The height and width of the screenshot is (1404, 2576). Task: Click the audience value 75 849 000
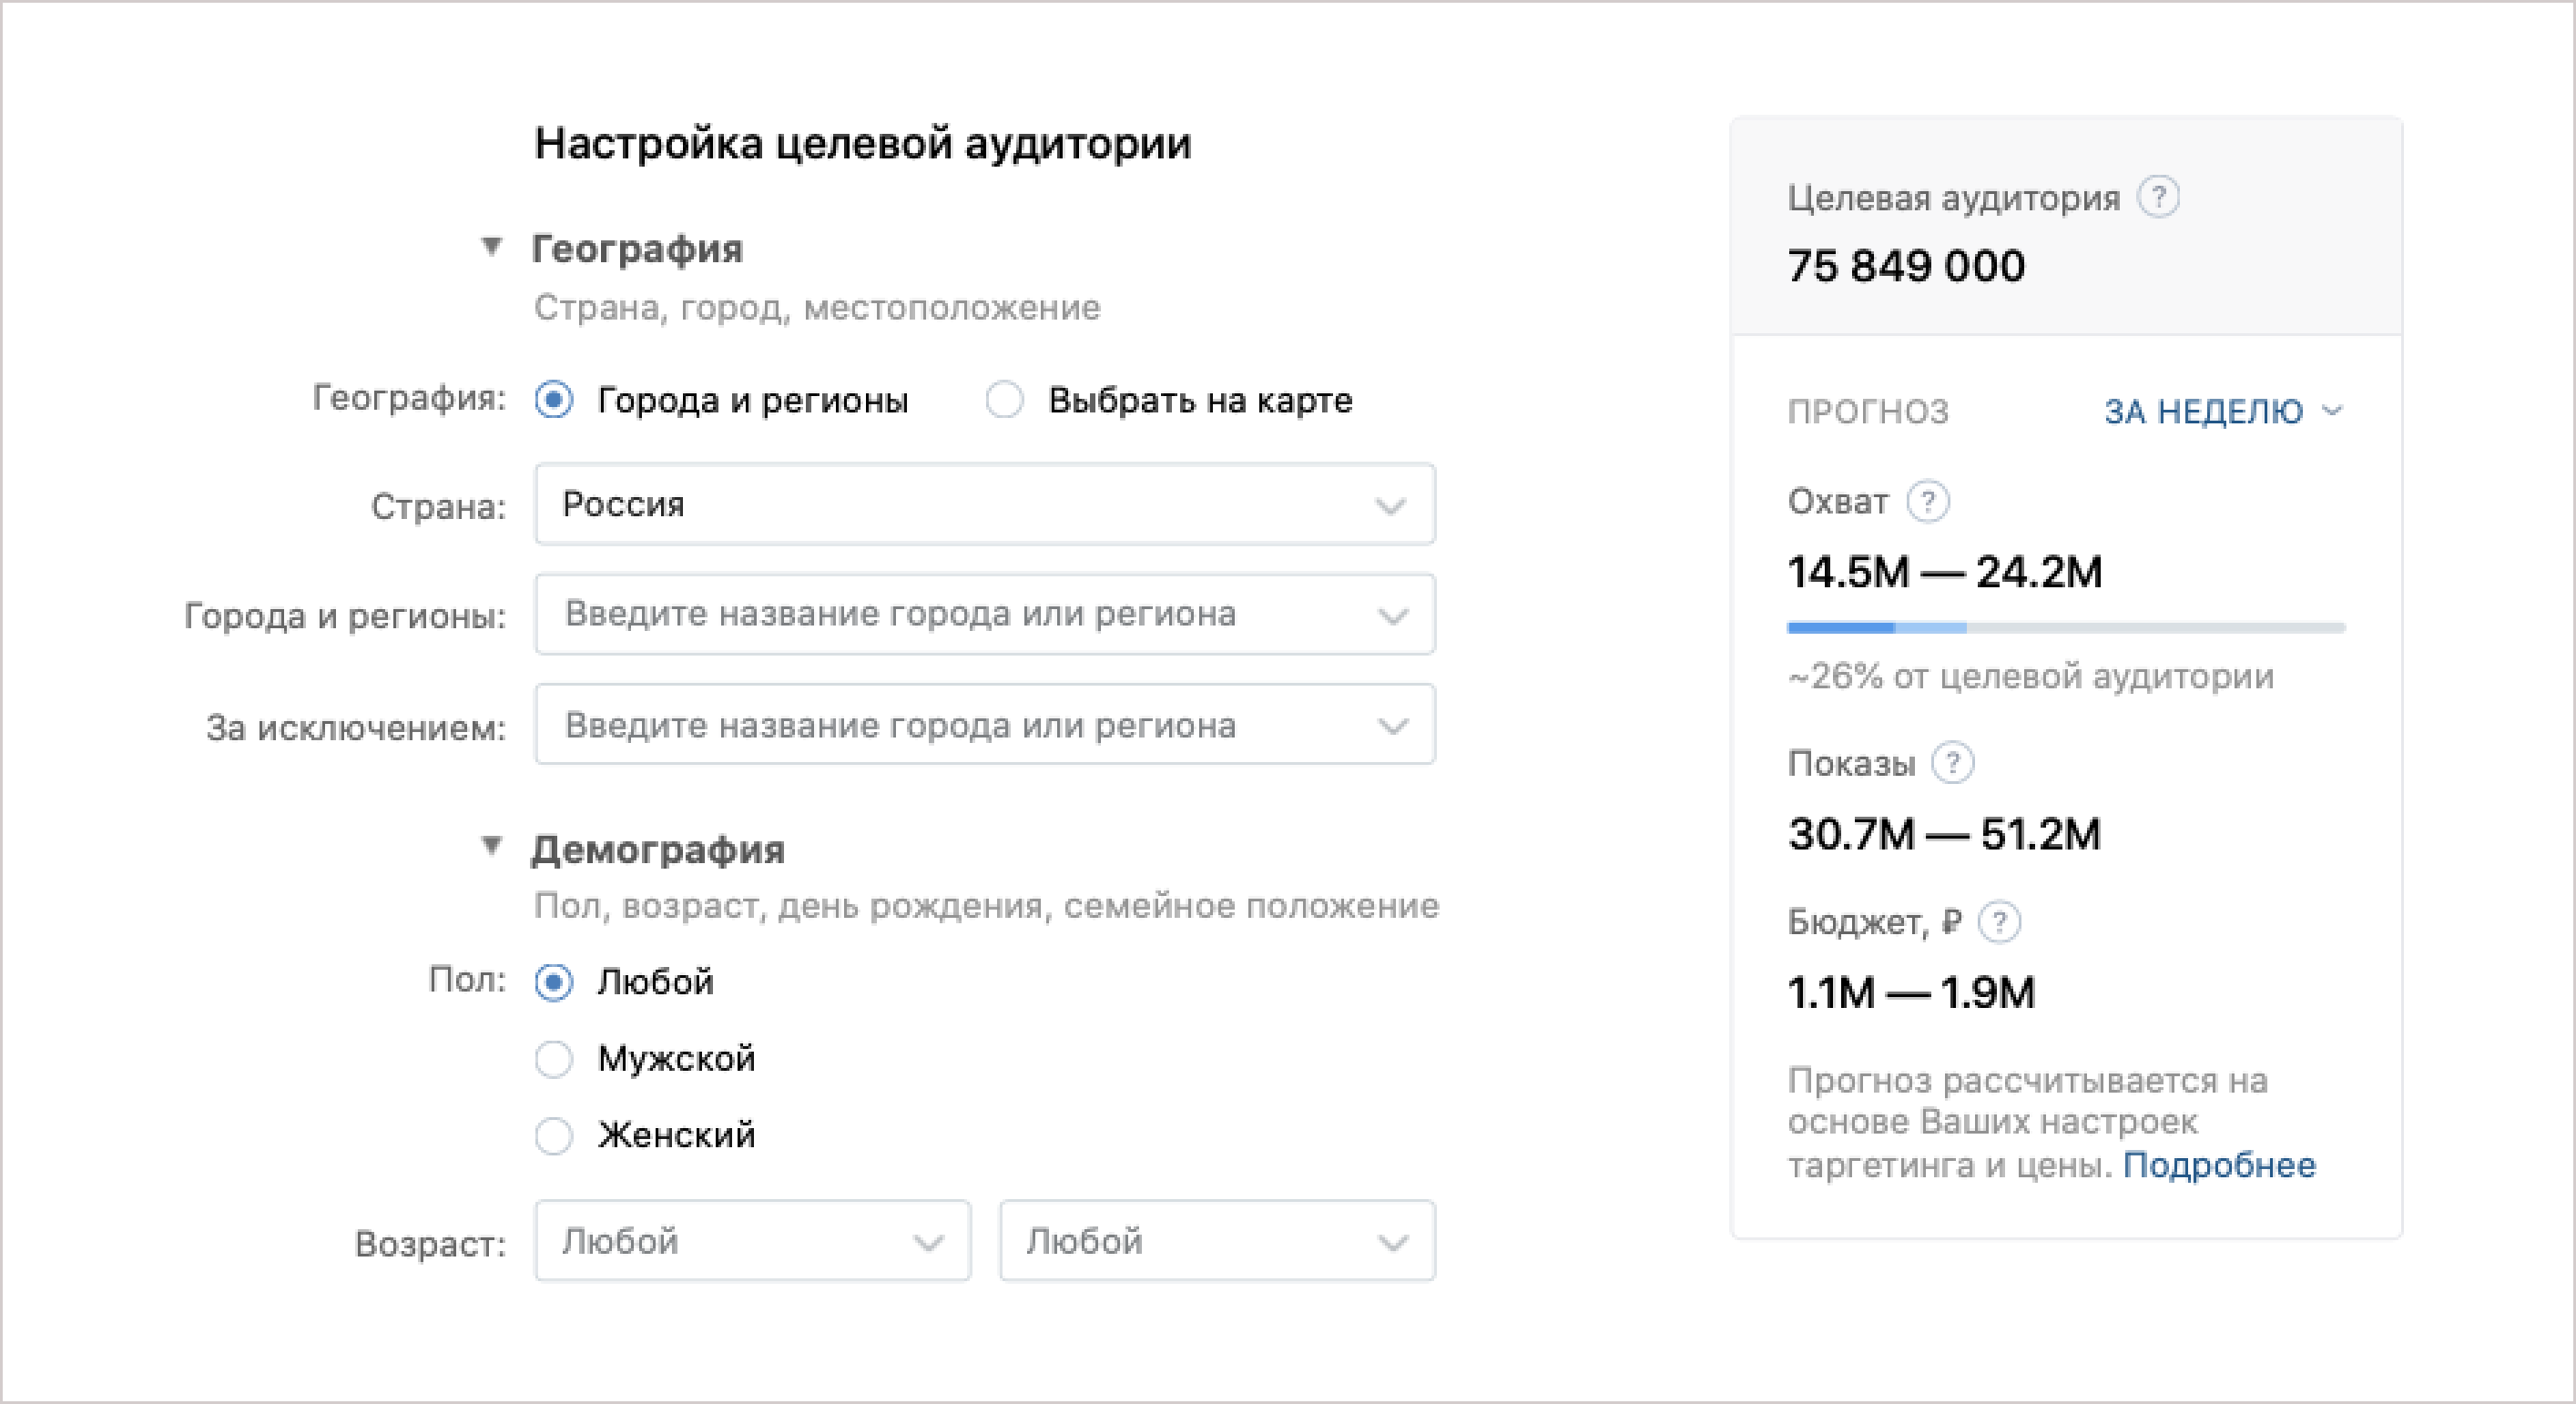tap(1906, 266)
